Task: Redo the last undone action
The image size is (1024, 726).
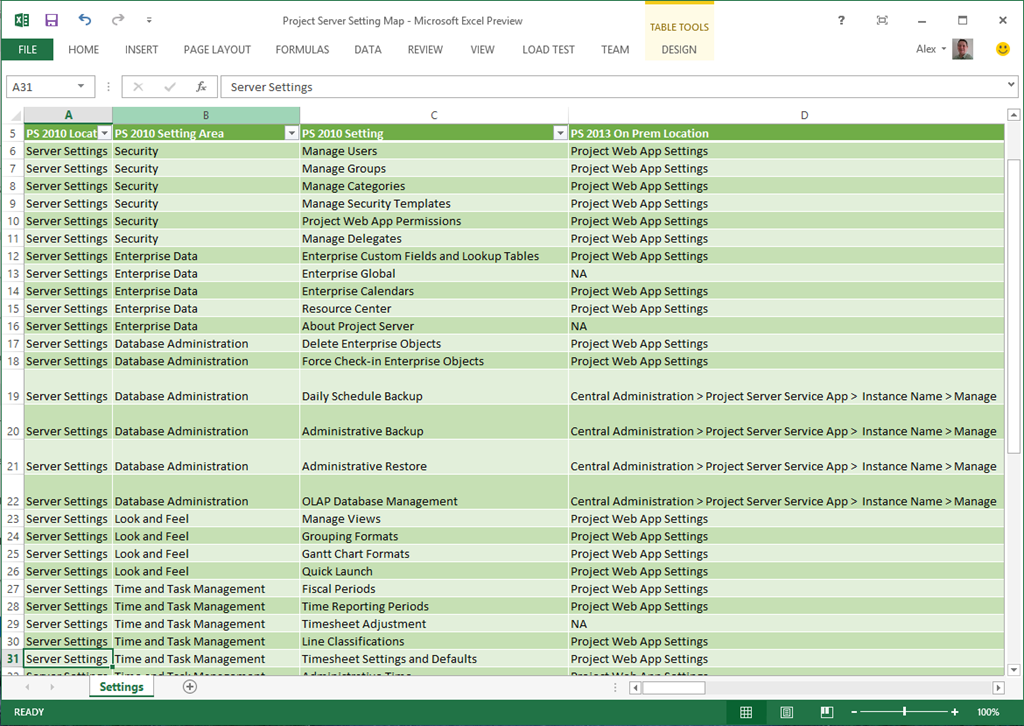Action: coord(118,20)
